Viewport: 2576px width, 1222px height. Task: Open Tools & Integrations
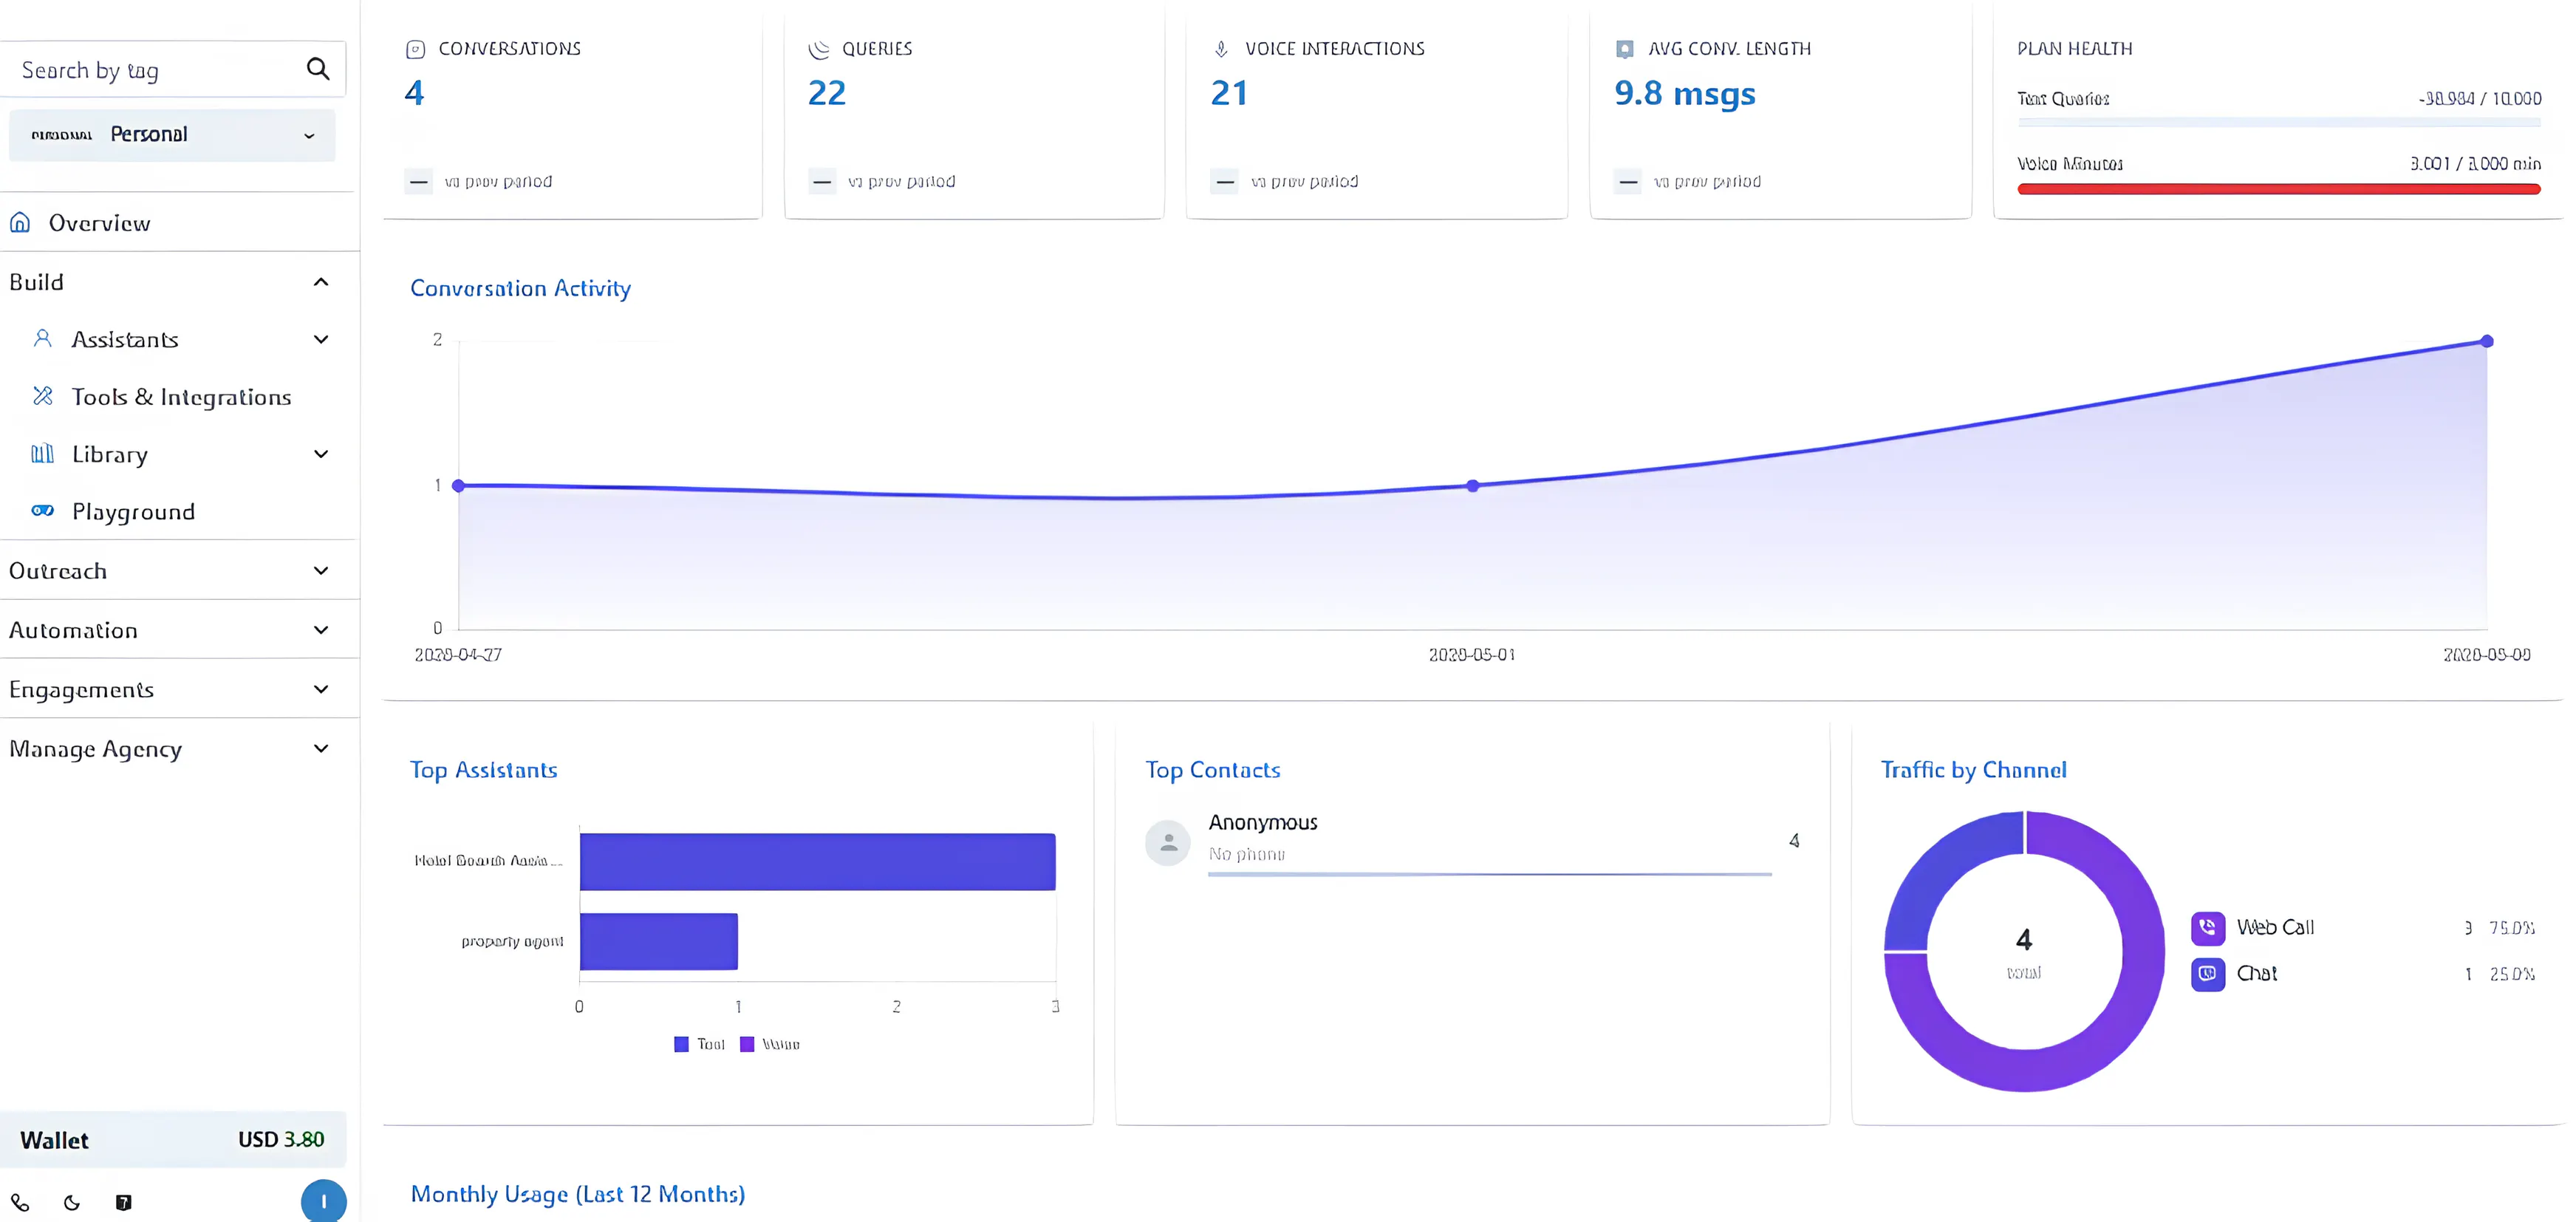(x=180, y=397)
